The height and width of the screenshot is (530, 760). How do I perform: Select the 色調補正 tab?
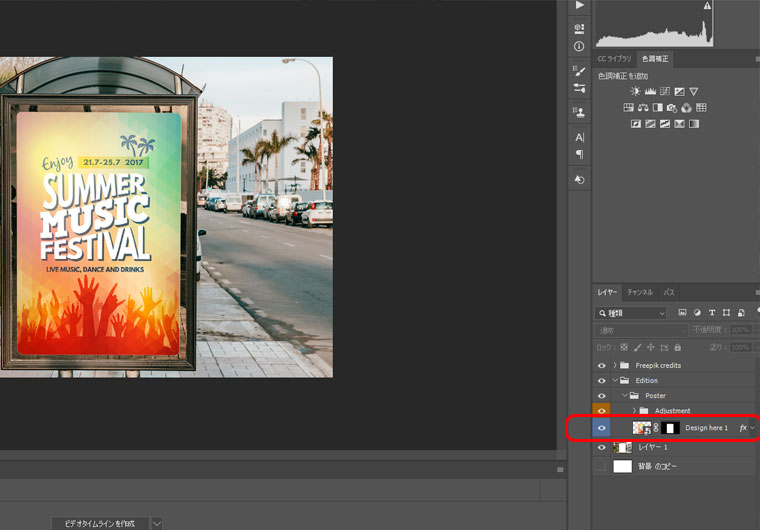[x=655, y=59]
